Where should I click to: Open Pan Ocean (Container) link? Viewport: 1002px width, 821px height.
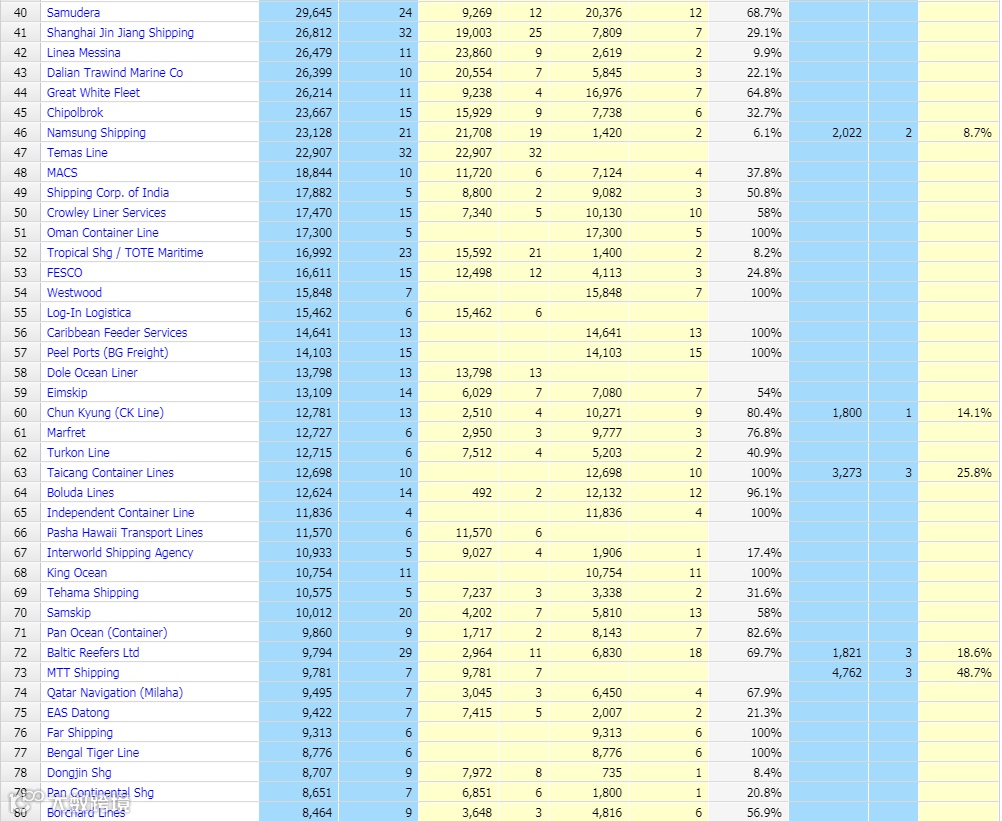click(107, 633)
